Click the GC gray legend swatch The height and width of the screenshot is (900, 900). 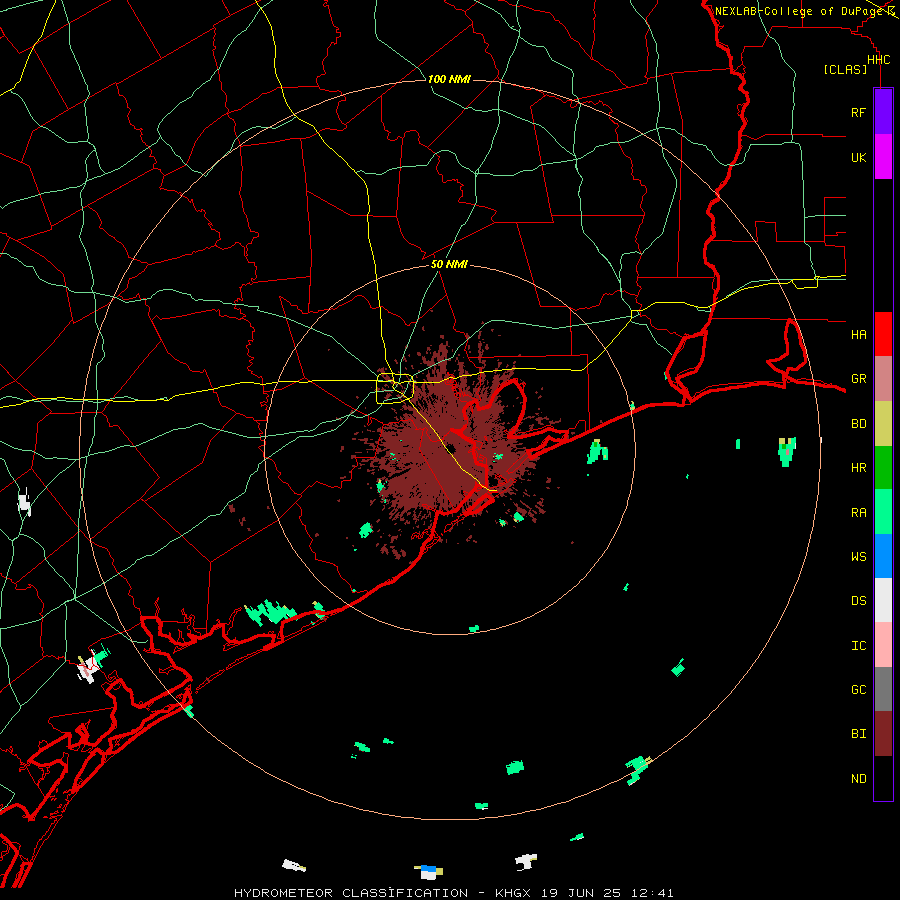883,689
